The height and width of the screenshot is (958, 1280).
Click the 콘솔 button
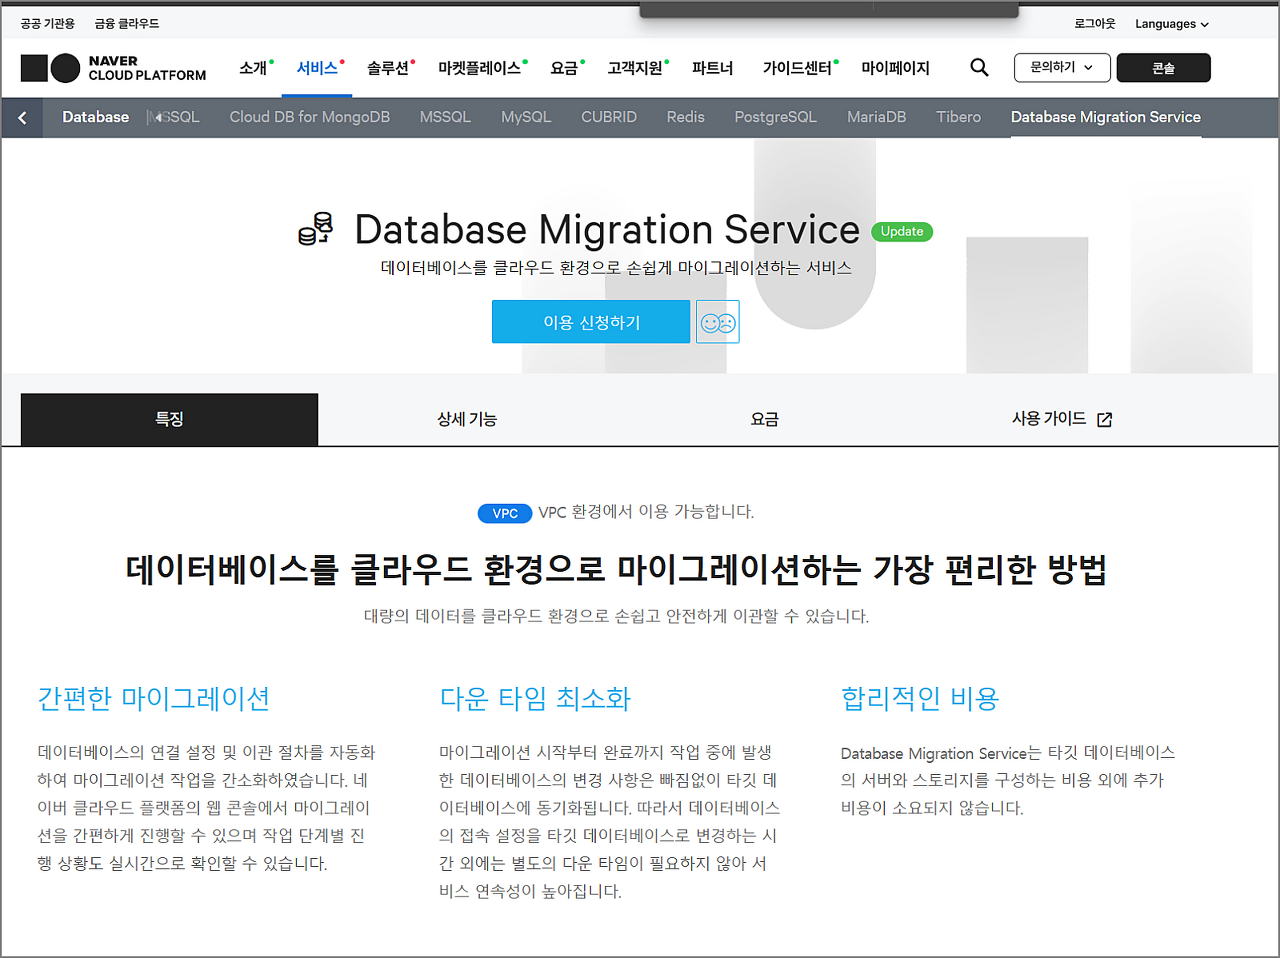coord(1163,67)
